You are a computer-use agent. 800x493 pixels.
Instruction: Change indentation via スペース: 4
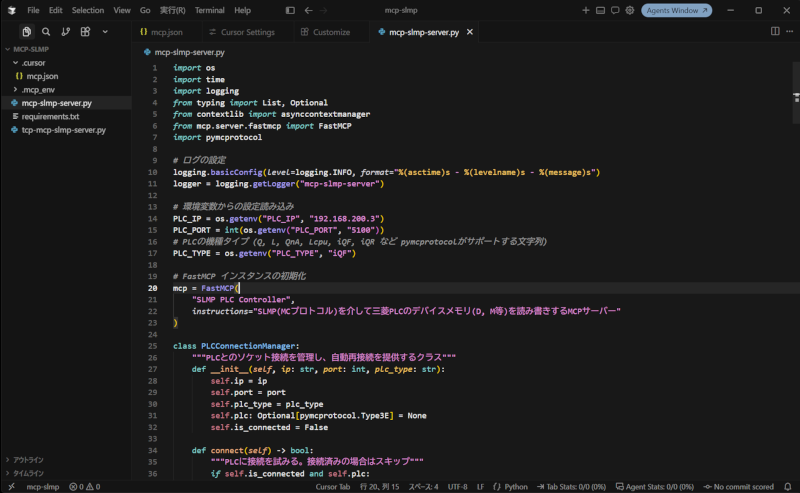tap(423, 487)
